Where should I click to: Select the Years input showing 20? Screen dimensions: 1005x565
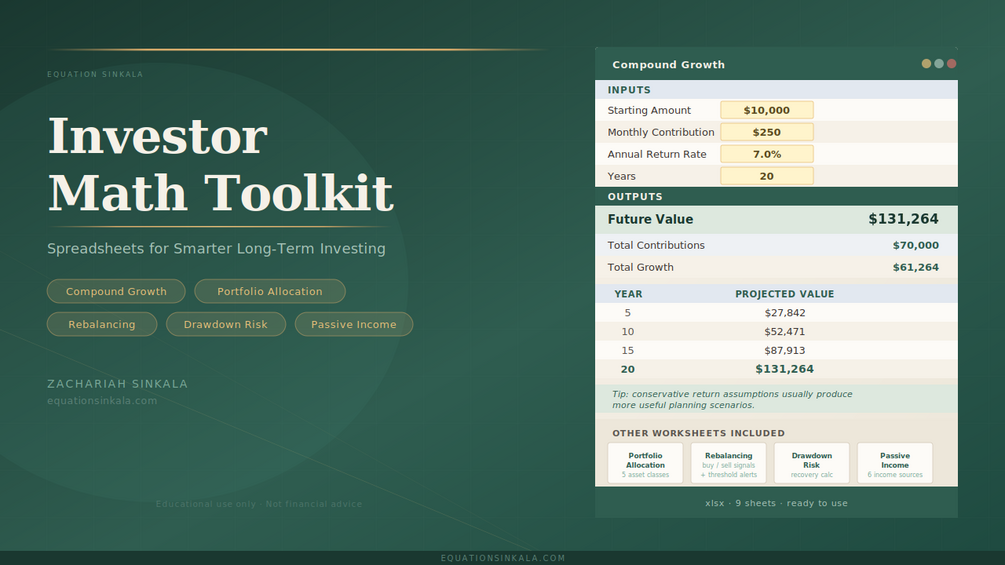(767, 176)
